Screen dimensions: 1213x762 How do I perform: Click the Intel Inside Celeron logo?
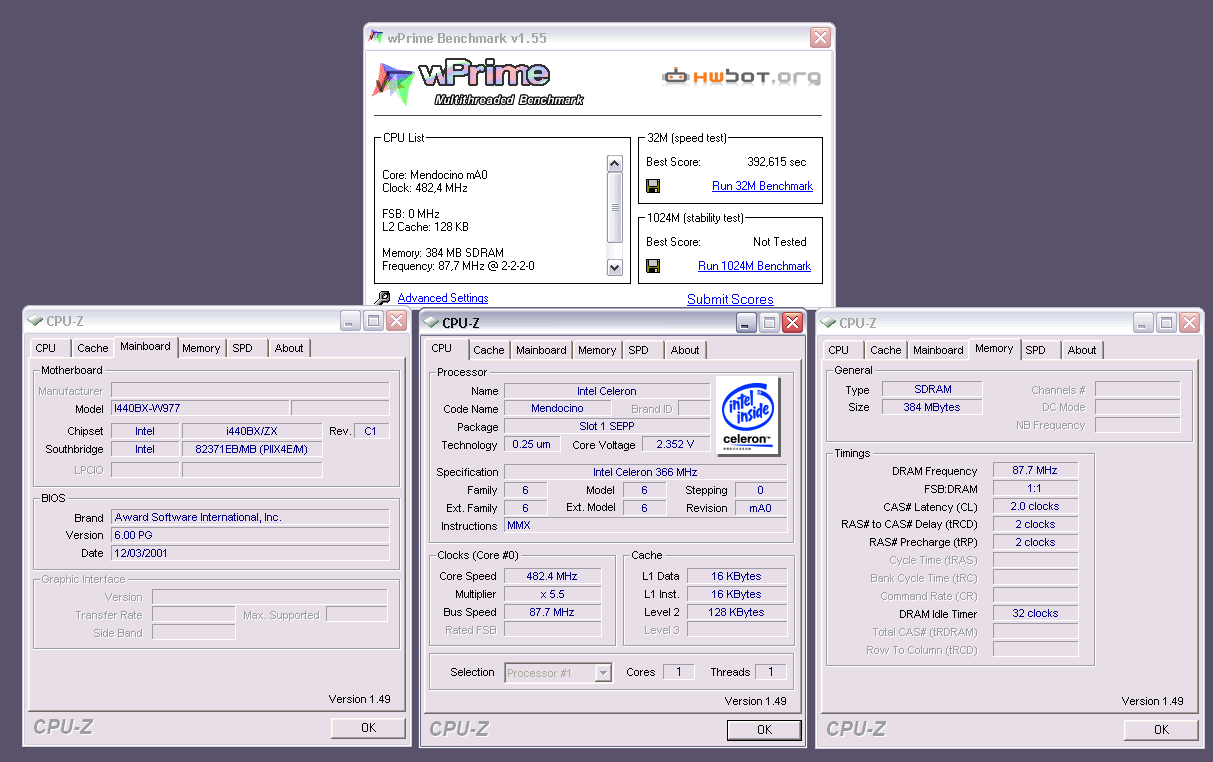tap(748, 415)
